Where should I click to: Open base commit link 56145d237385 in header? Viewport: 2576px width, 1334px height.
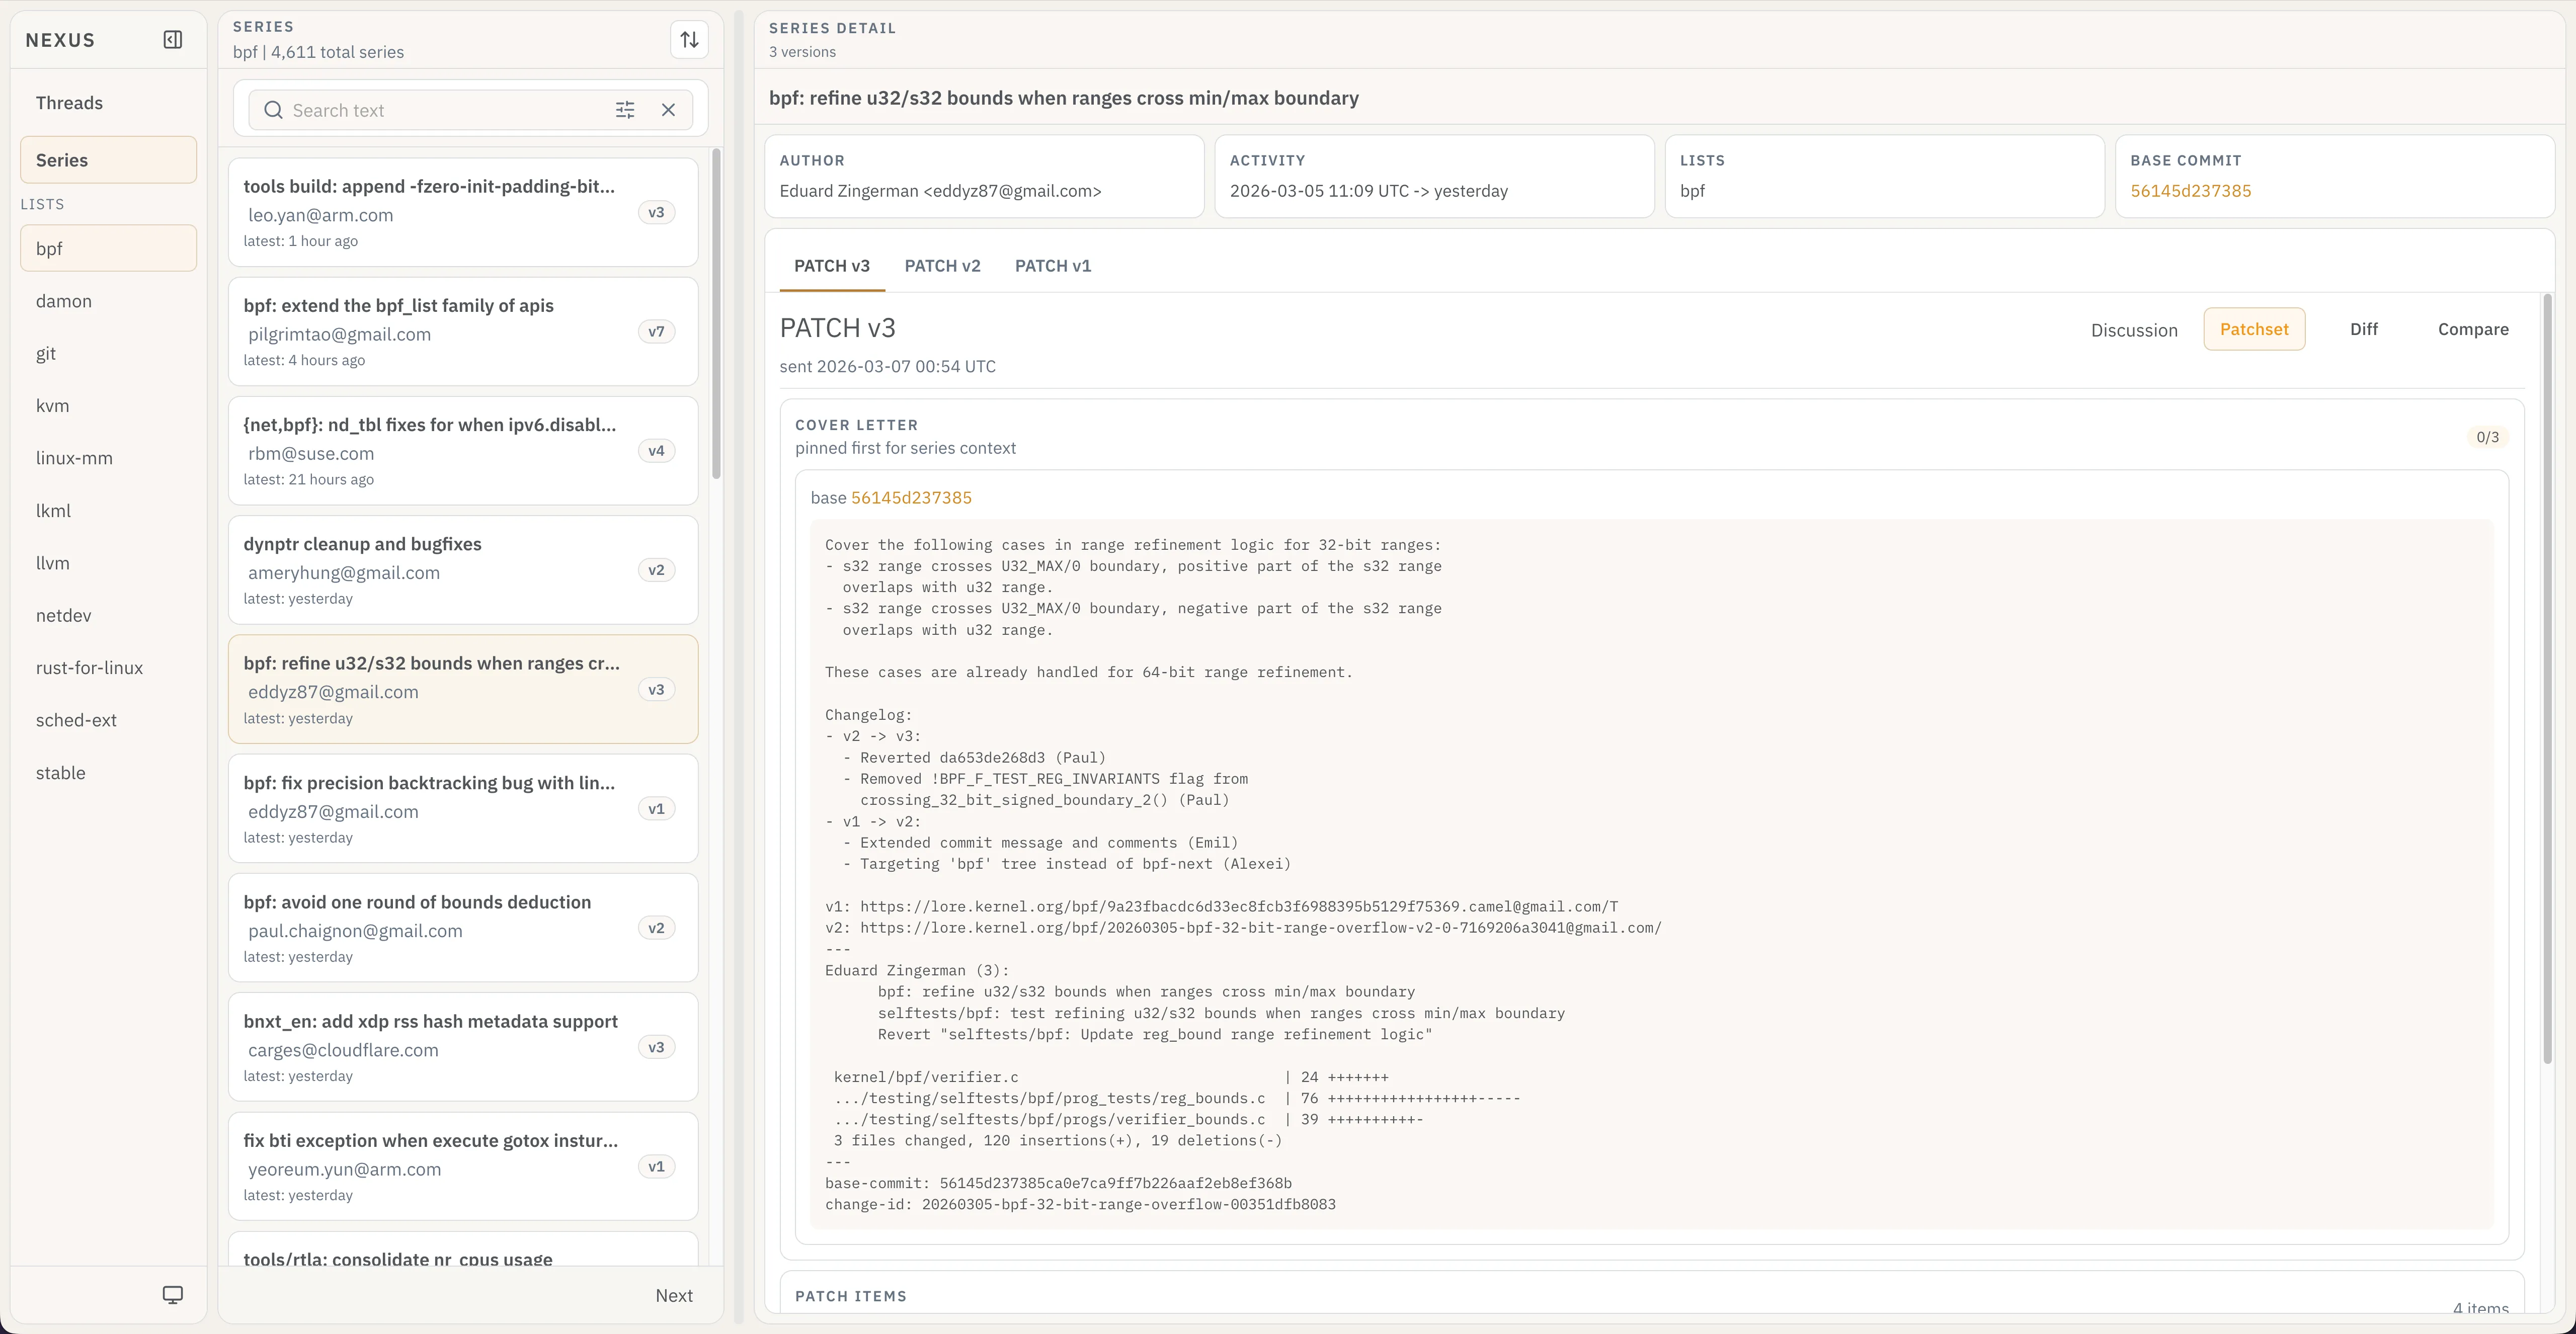coord(2190,191)
